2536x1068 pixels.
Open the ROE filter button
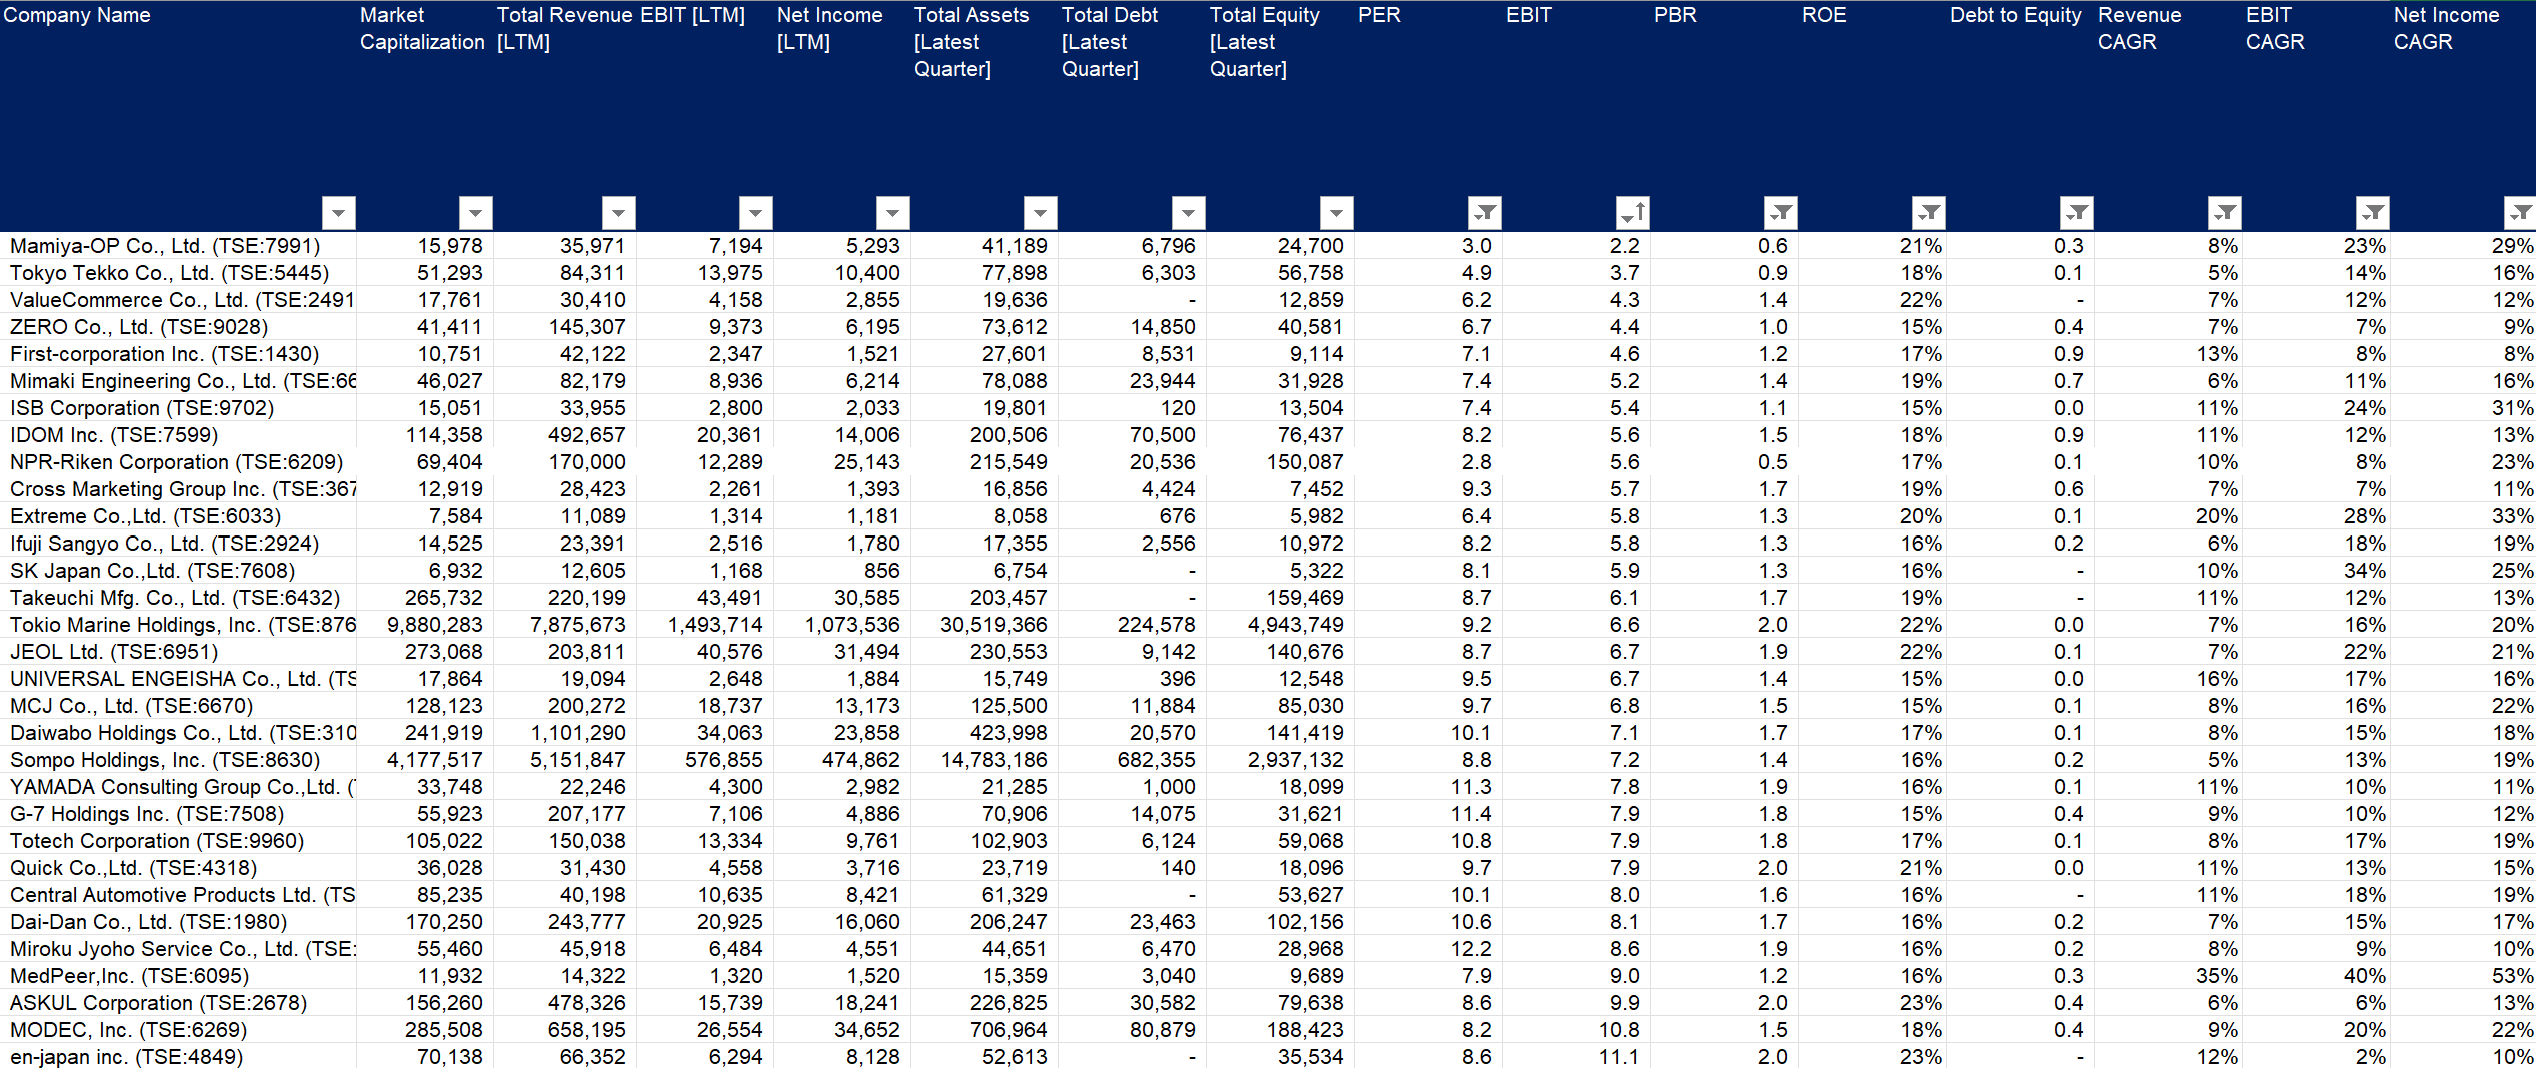point(1929,213)
